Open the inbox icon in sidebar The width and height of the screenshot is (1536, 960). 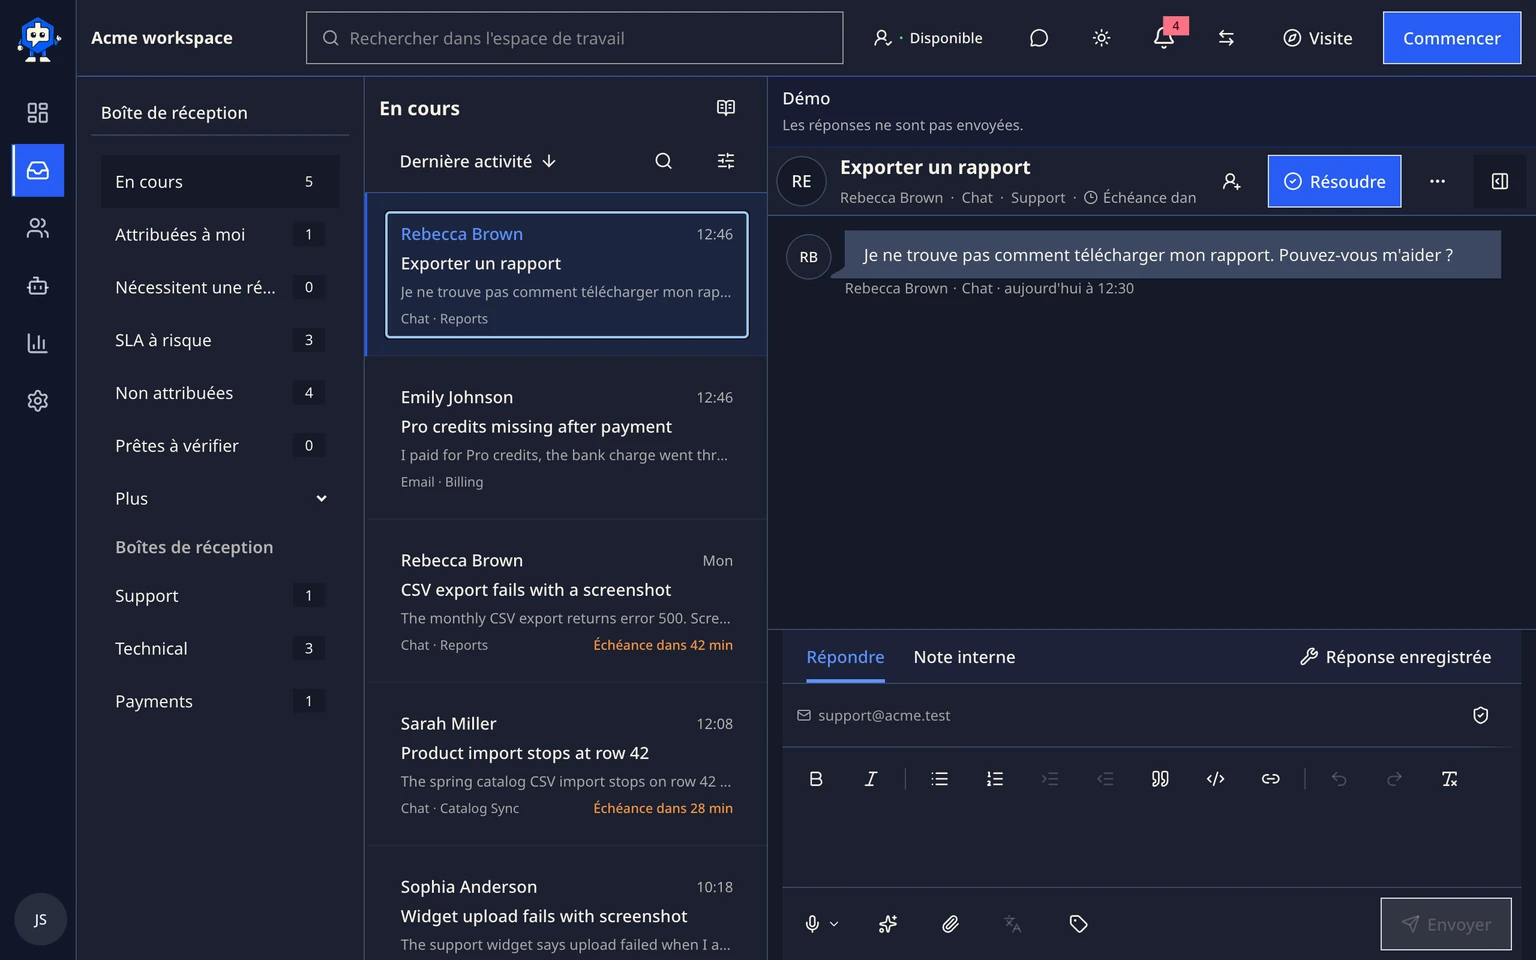38,170
